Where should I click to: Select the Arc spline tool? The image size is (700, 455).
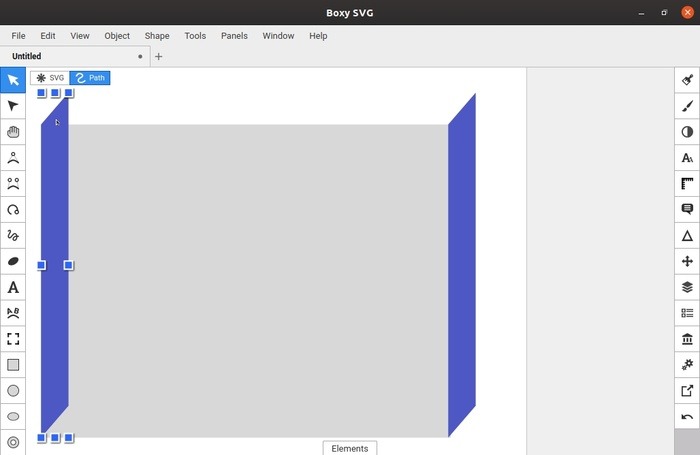[13, 209]
